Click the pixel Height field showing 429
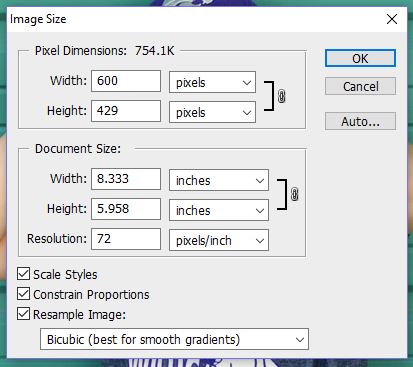This screenshot has width=413, height=367. (126, 111)
